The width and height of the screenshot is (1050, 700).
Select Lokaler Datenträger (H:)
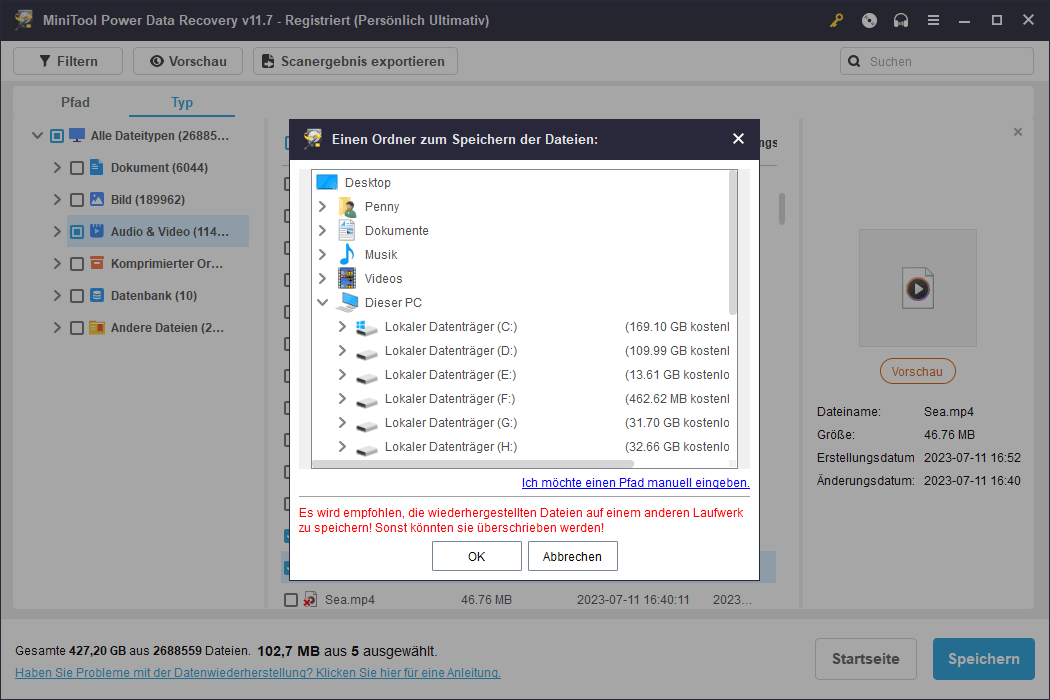coord(451,447)
